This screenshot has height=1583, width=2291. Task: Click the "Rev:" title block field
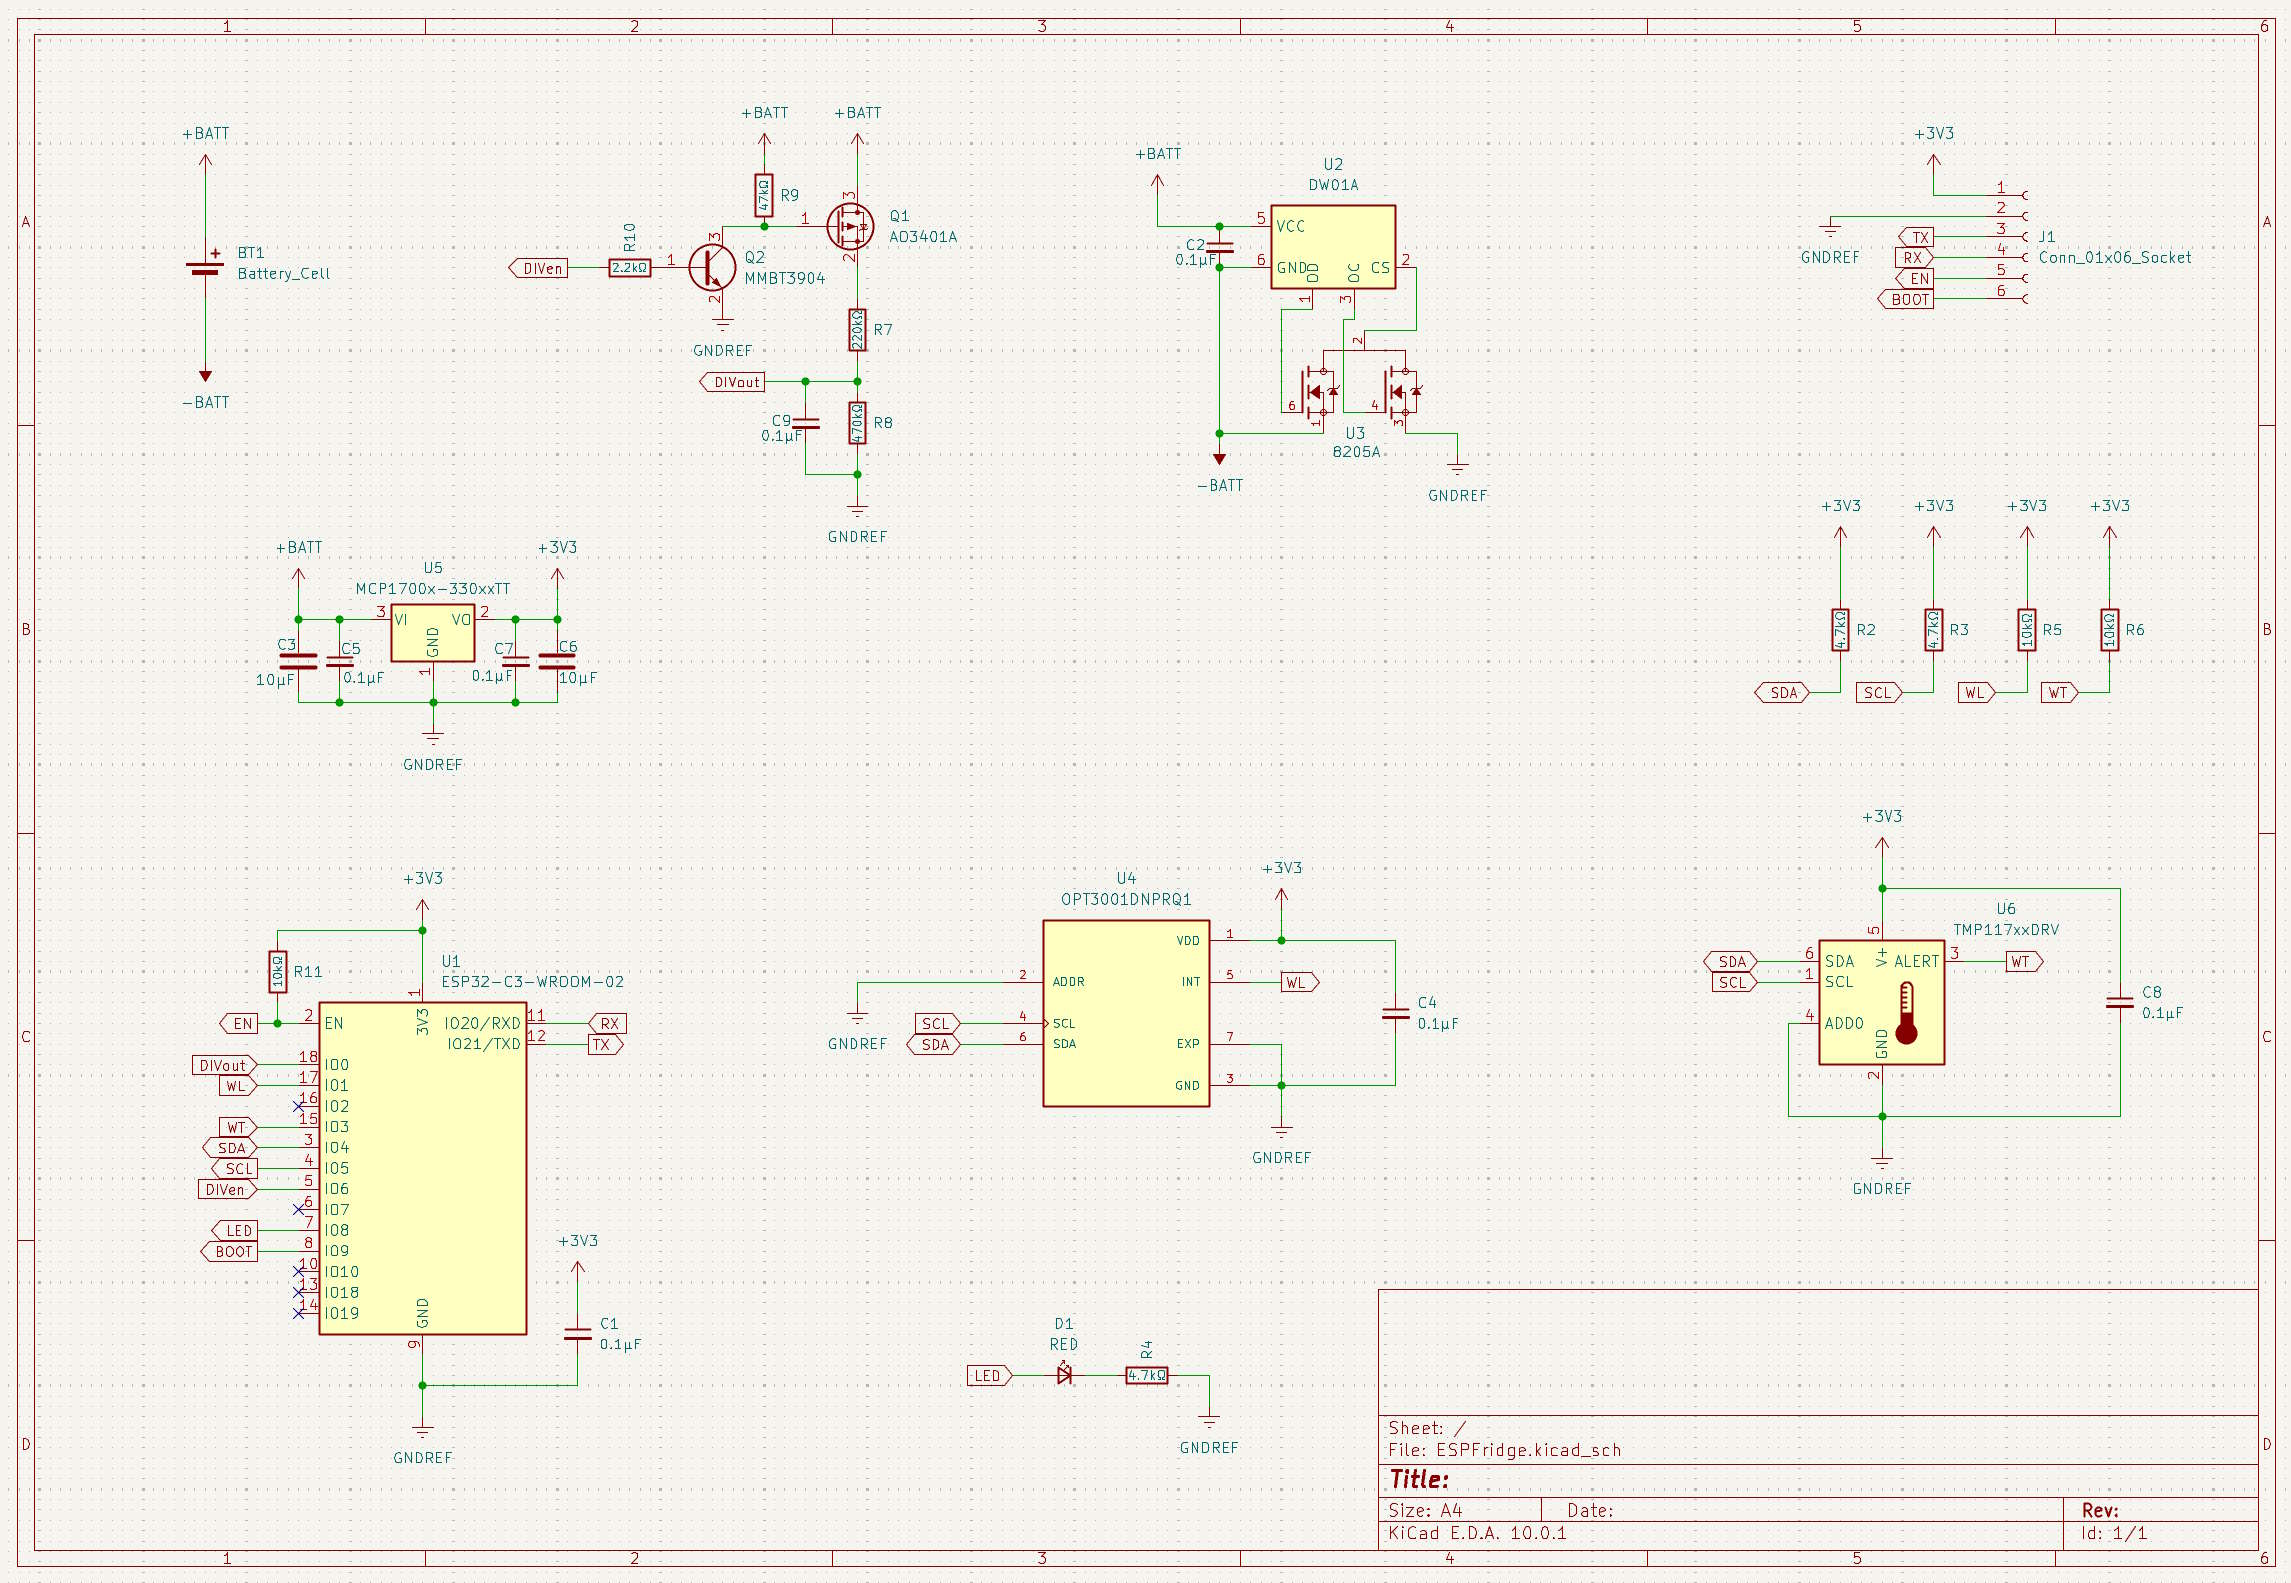point(2100,1510)
